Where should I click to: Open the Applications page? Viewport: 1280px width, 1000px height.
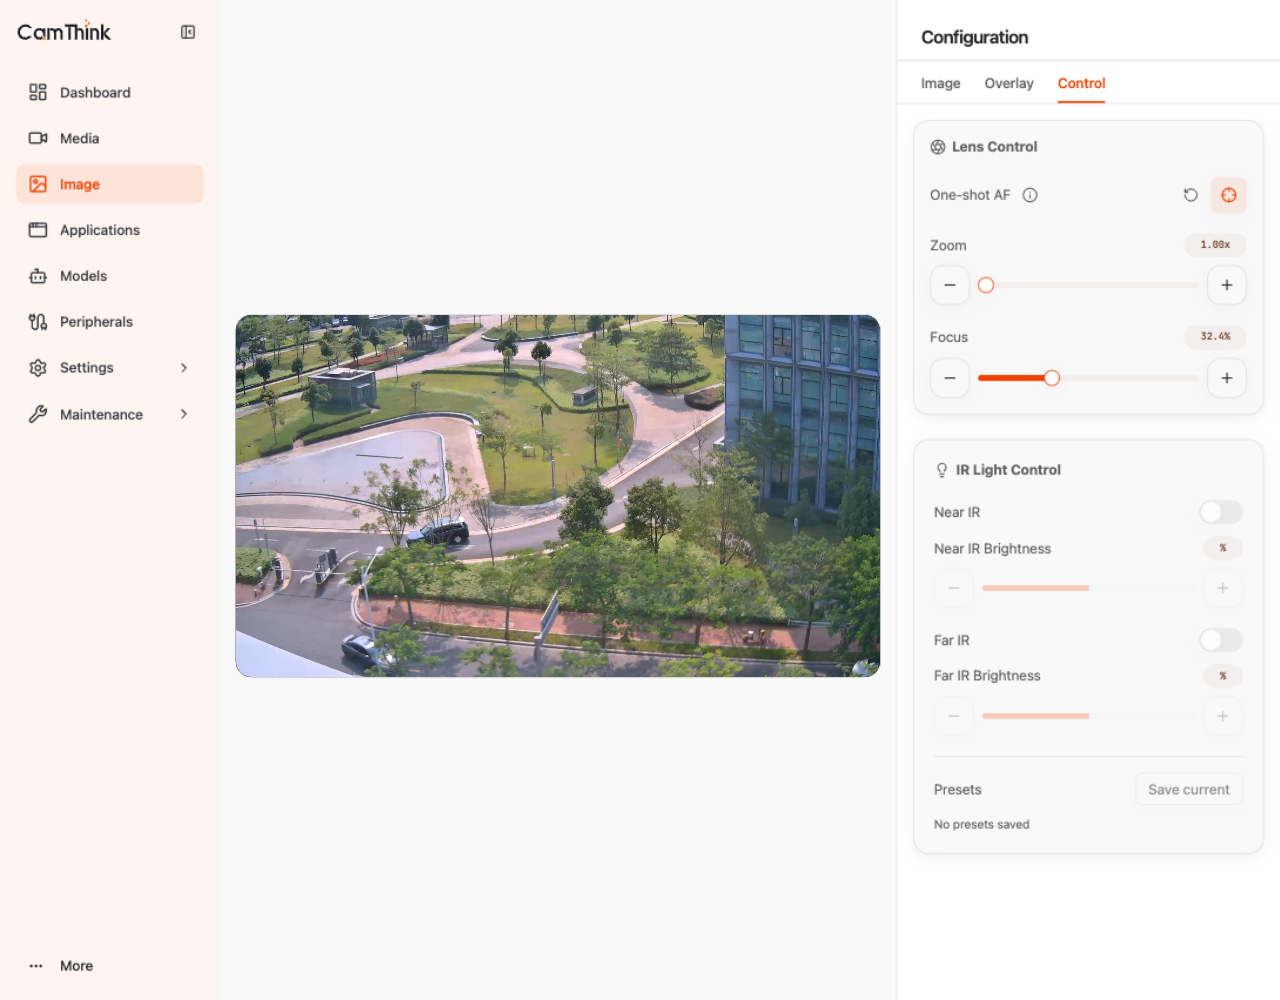pos(110,230)
